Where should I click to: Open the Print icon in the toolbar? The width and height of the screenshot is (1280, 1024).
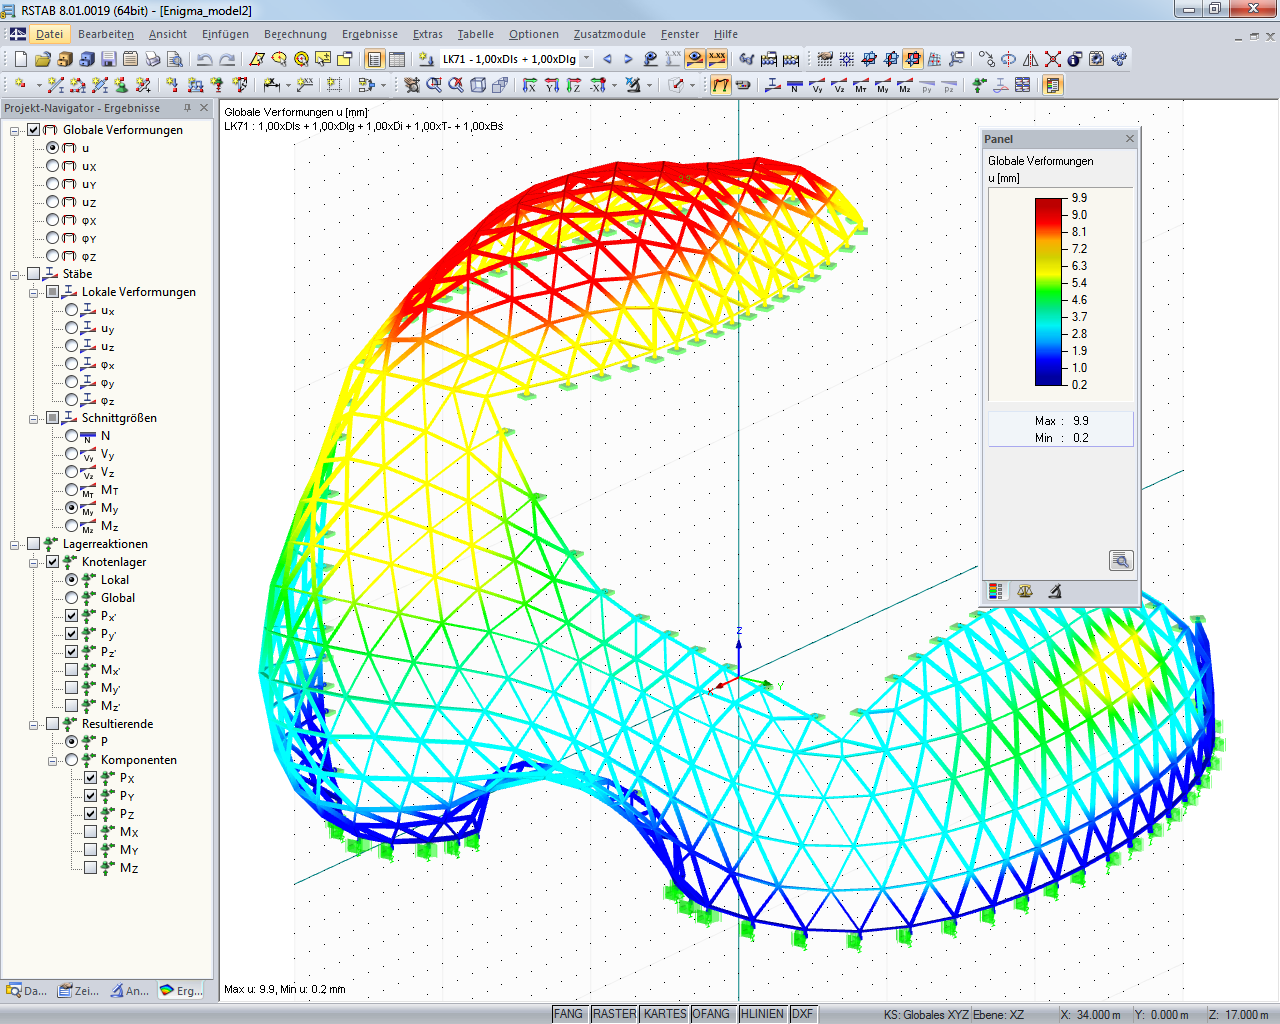tap(150, 60)
